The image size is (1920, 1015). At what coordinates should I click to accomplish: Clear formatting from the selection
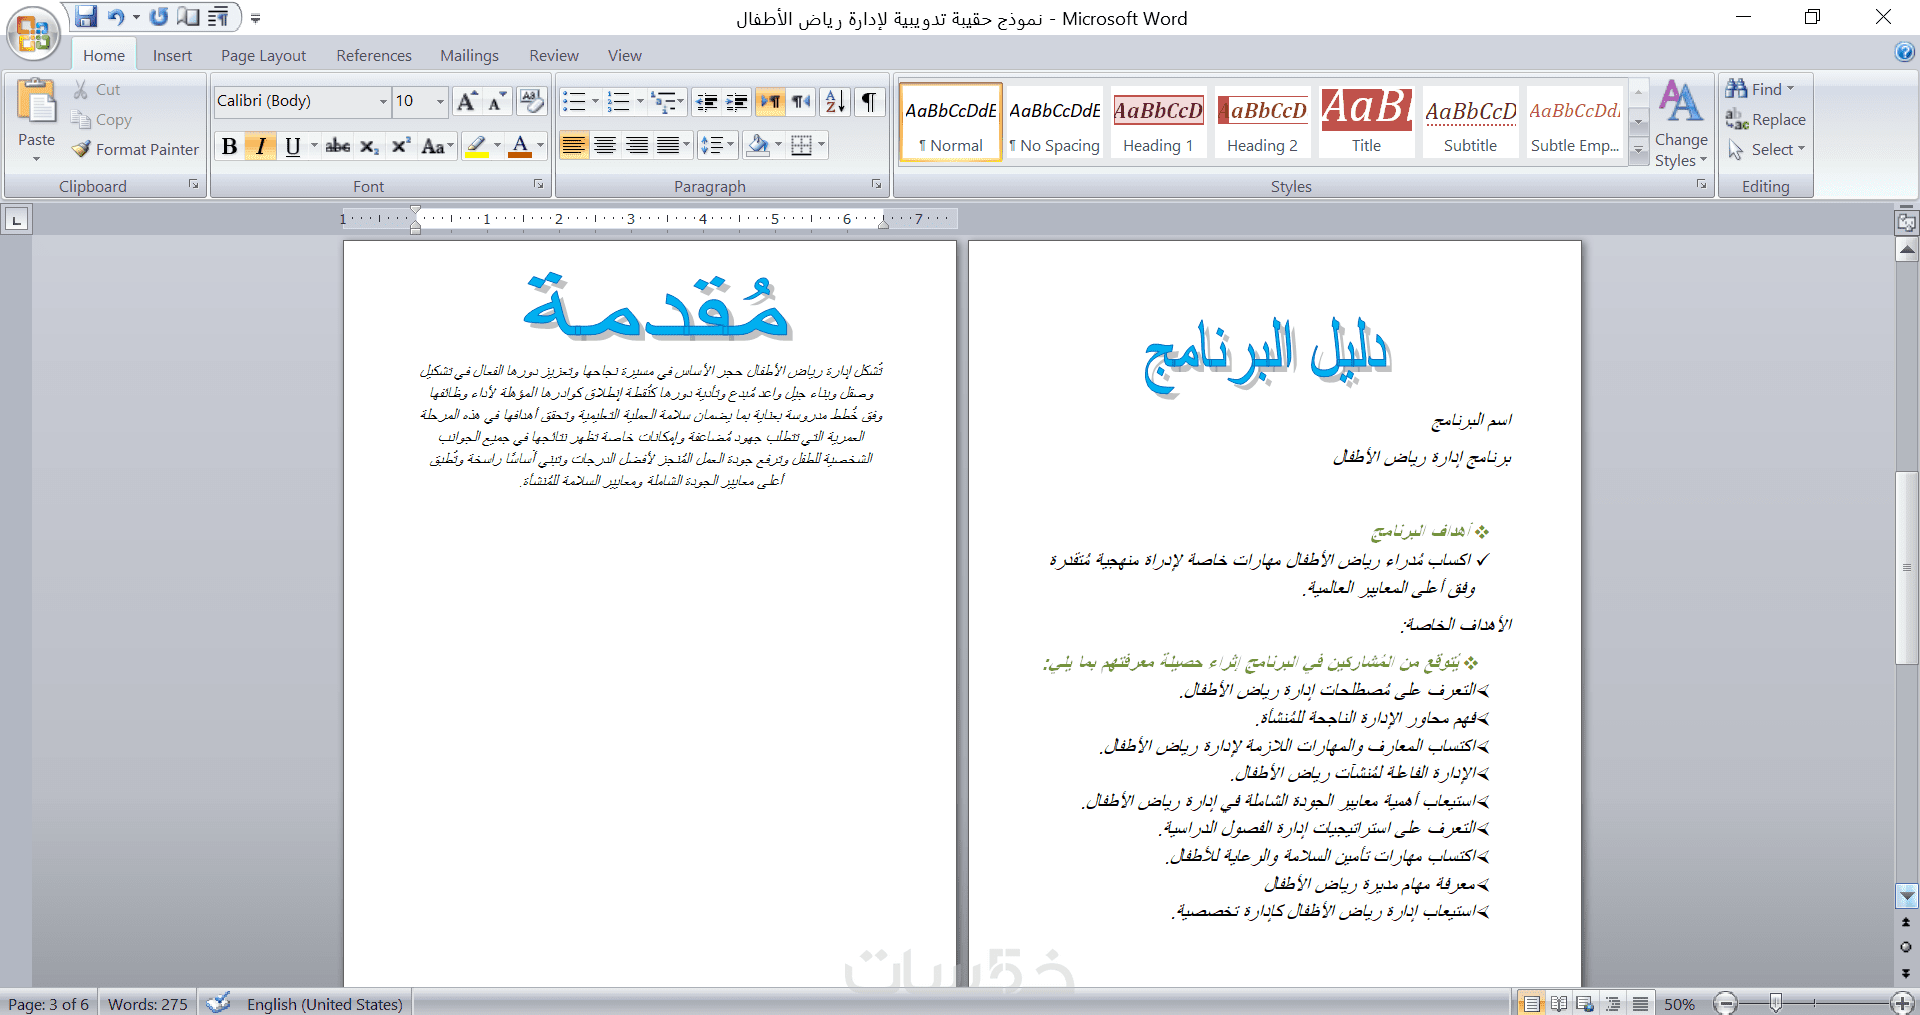point(532,101)
